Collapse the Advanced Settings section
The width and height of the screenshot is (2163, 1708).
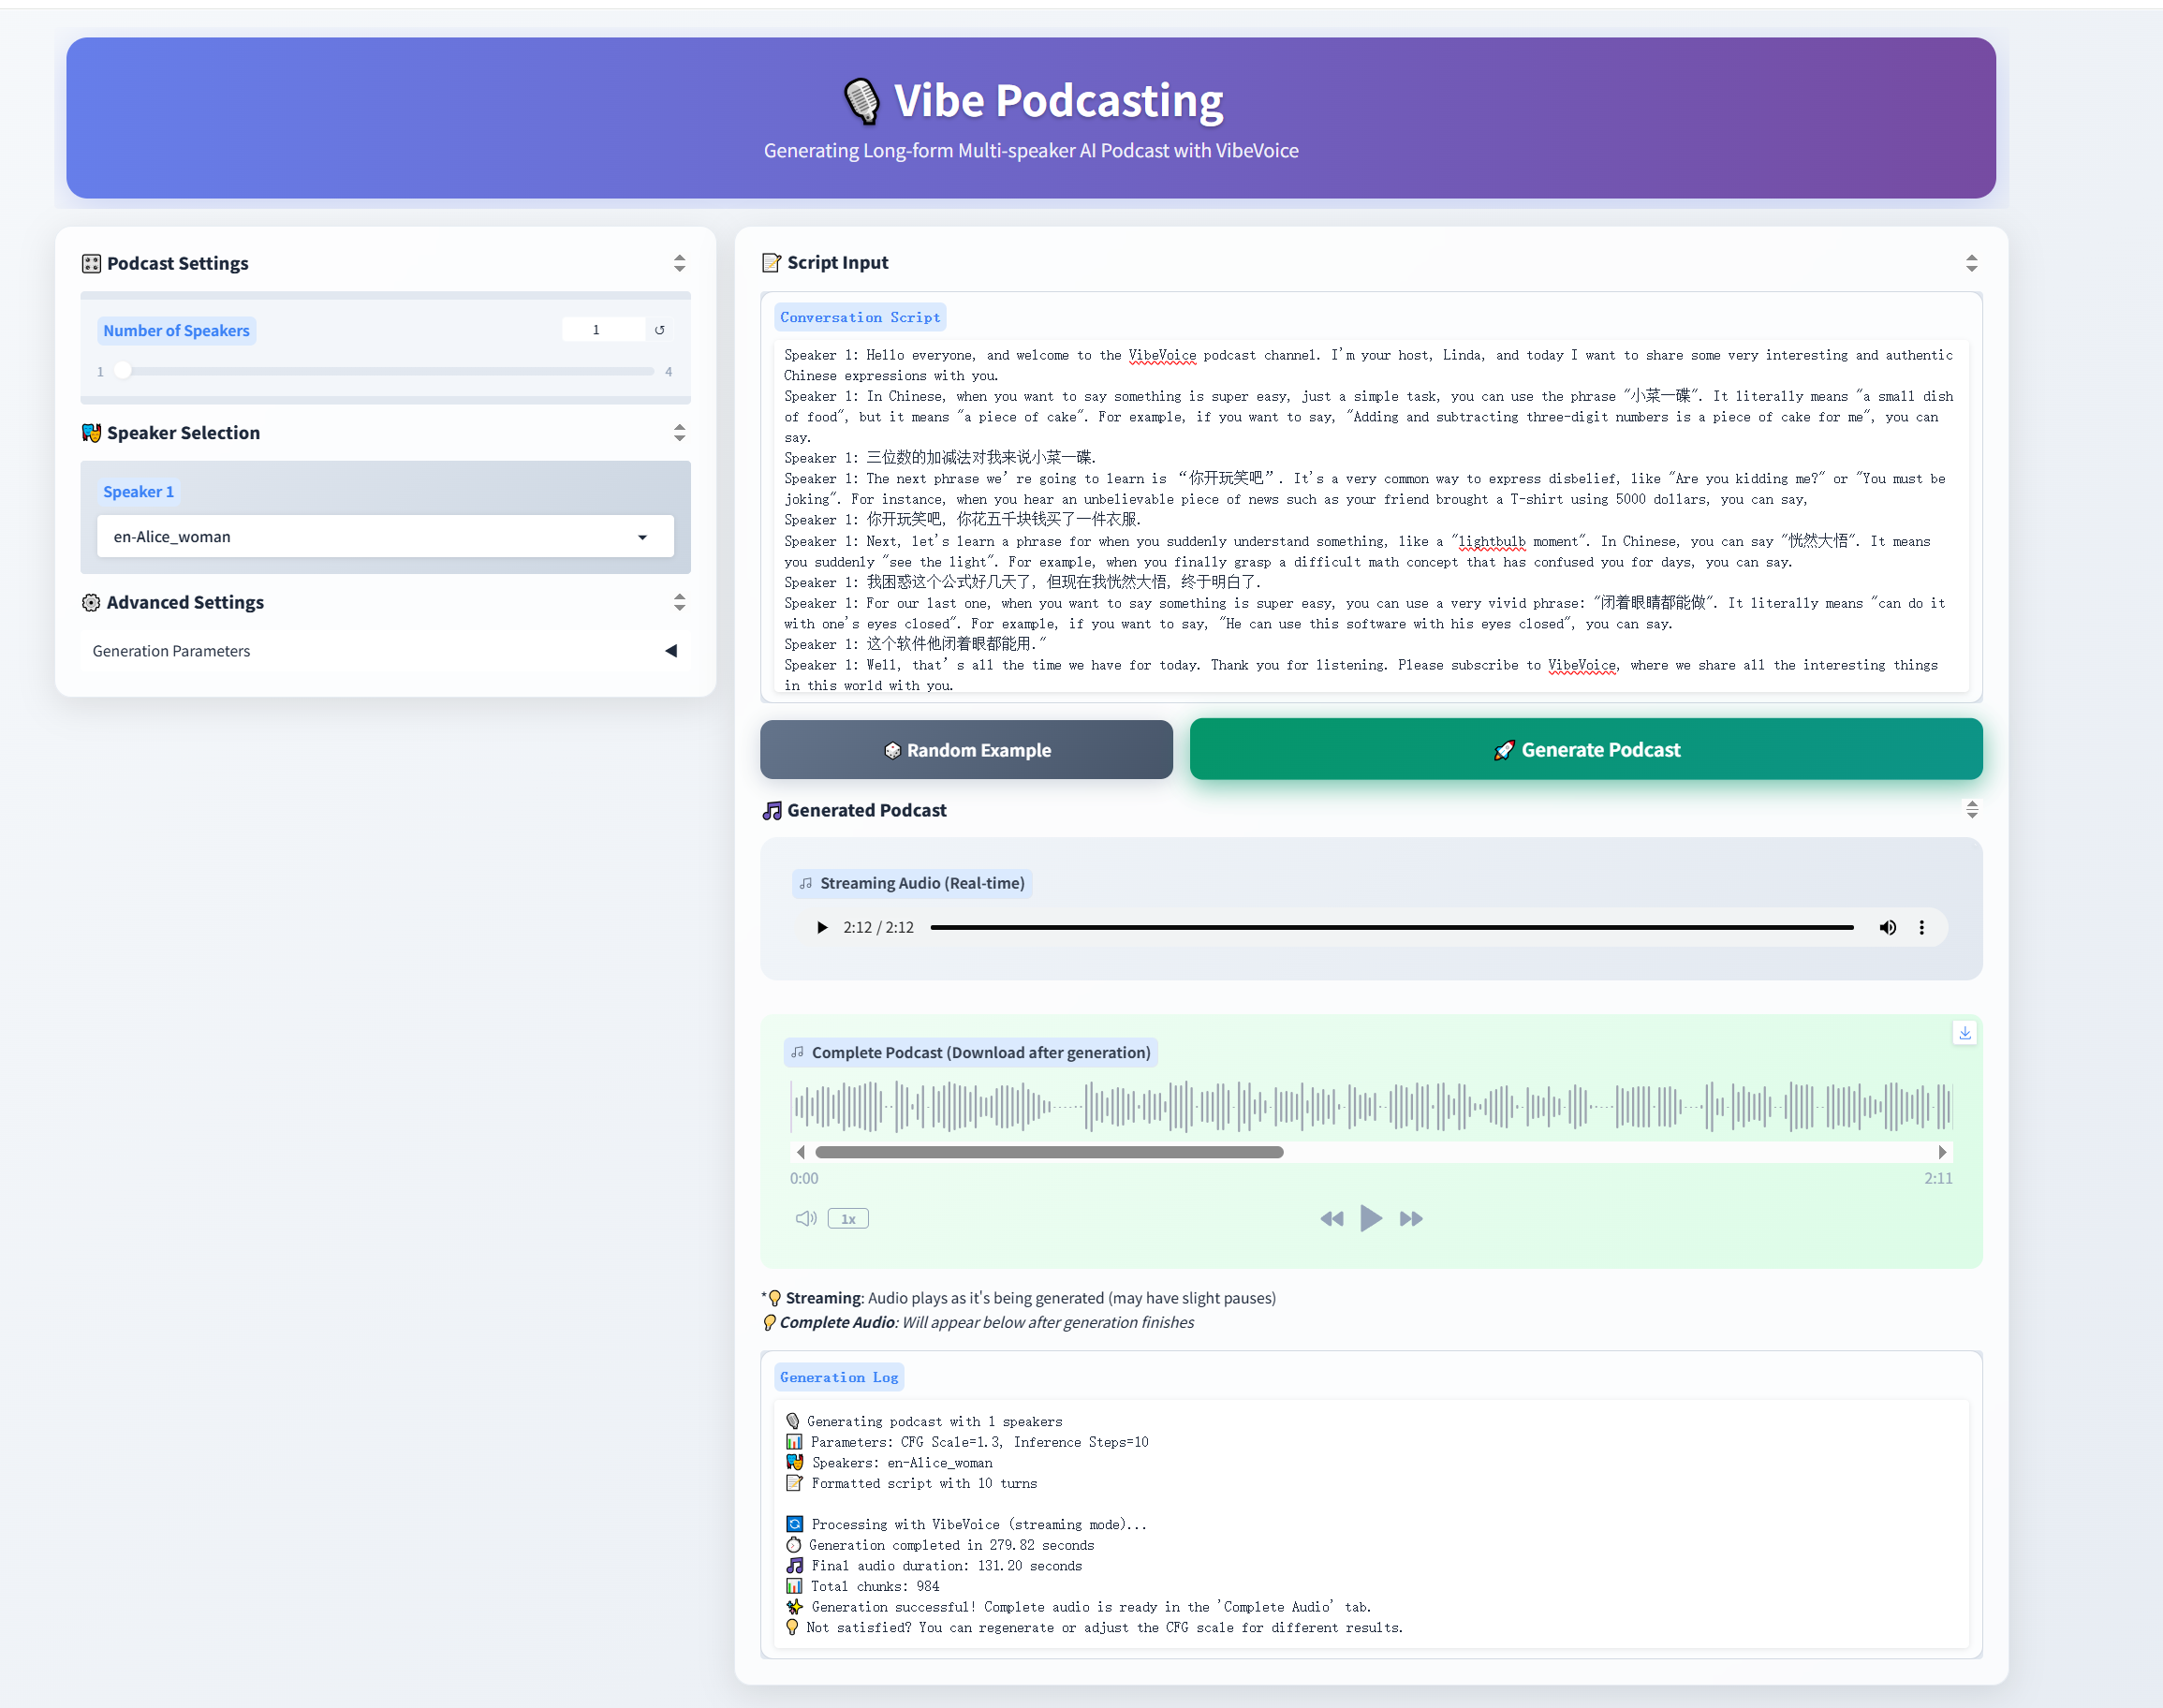click(x=679, y=602)
